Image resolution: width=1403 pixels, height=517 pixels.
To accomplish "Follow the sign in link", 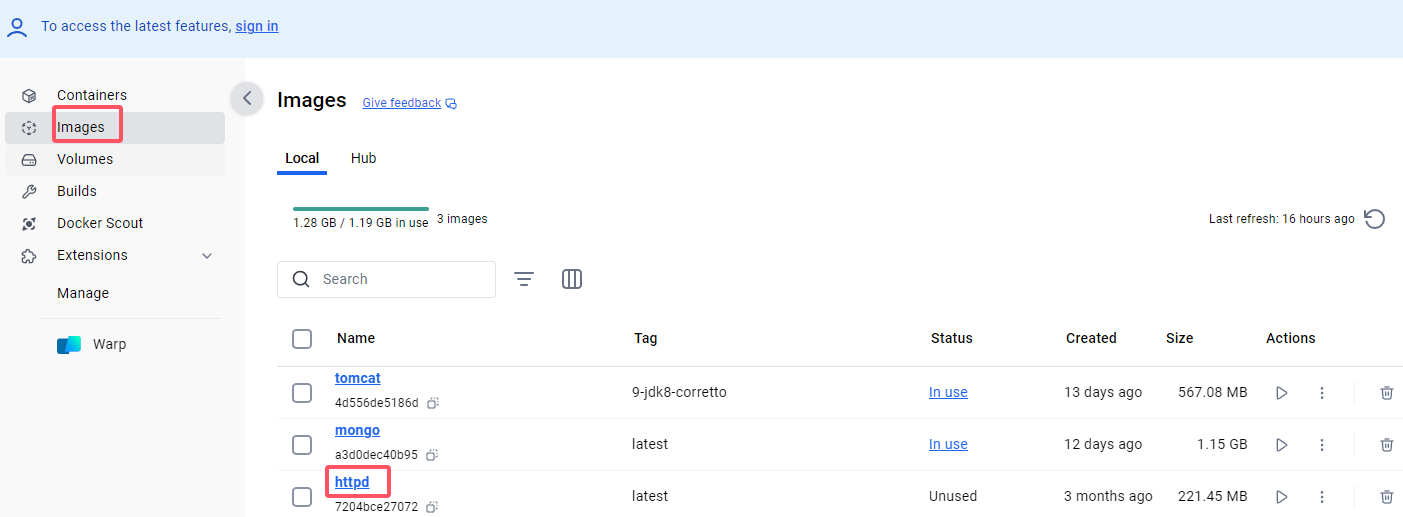I will 257,26.
